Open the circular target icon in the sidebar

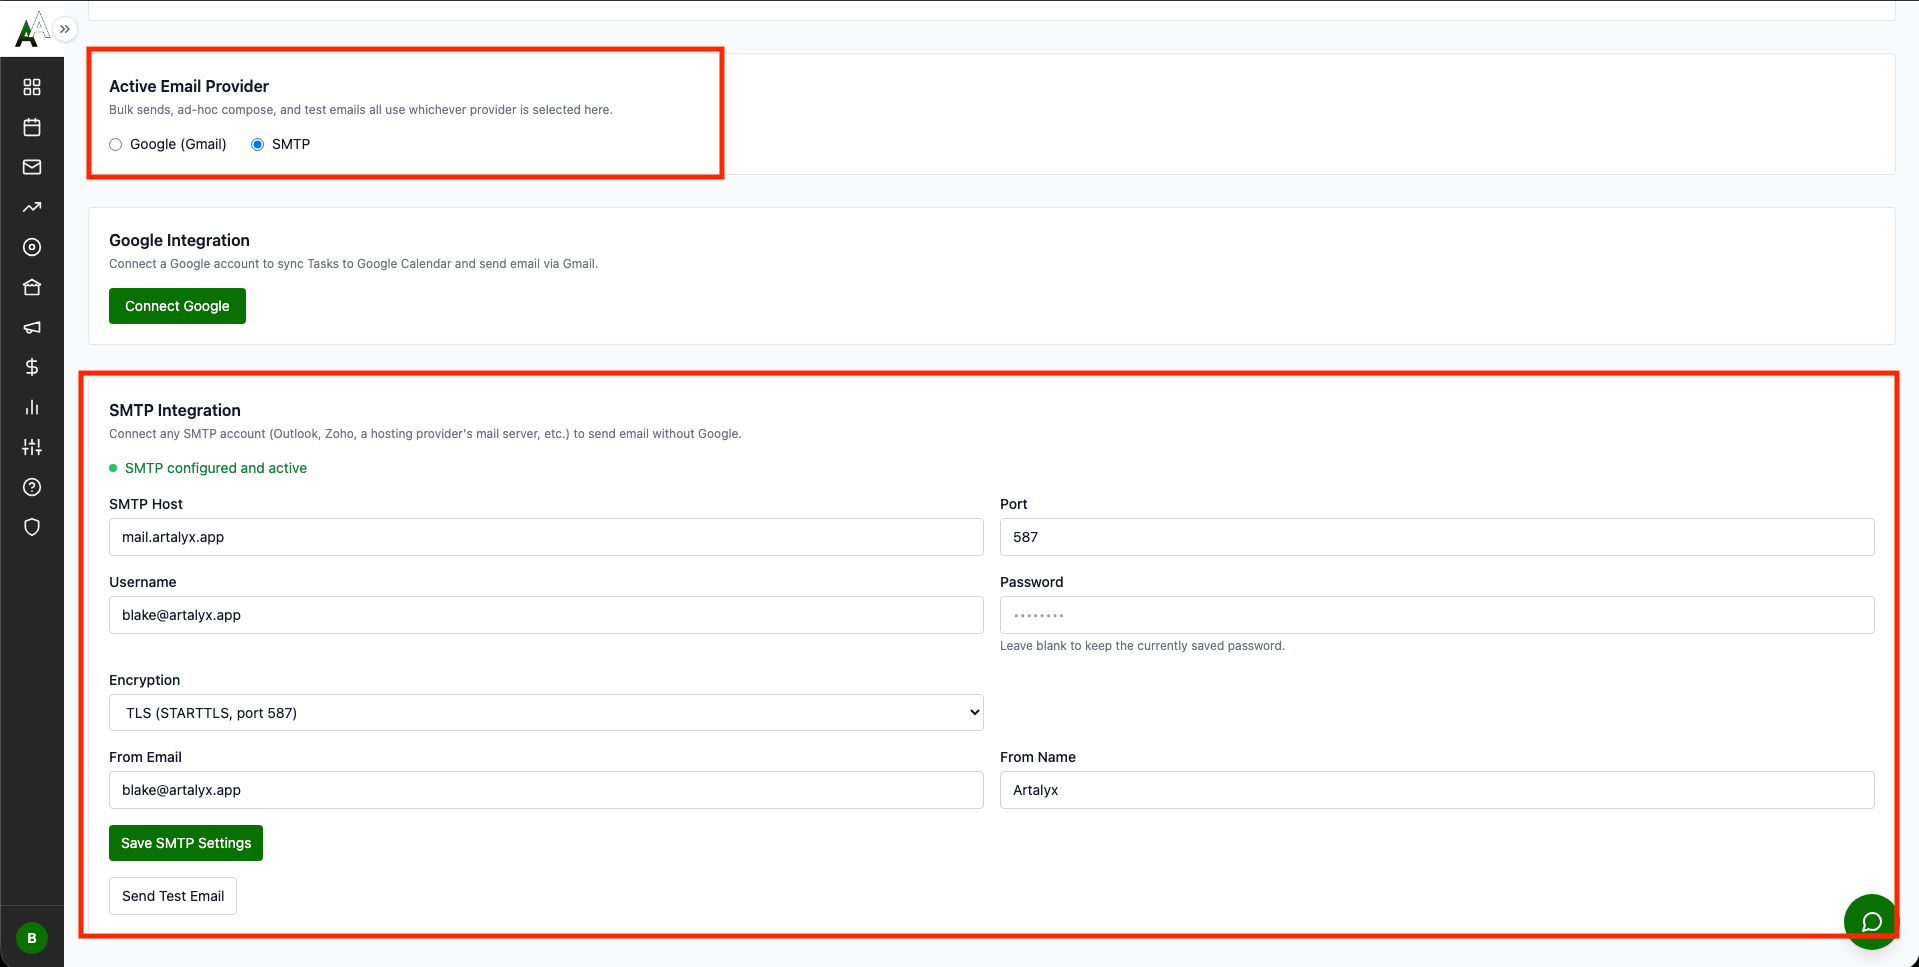point(32,247)
